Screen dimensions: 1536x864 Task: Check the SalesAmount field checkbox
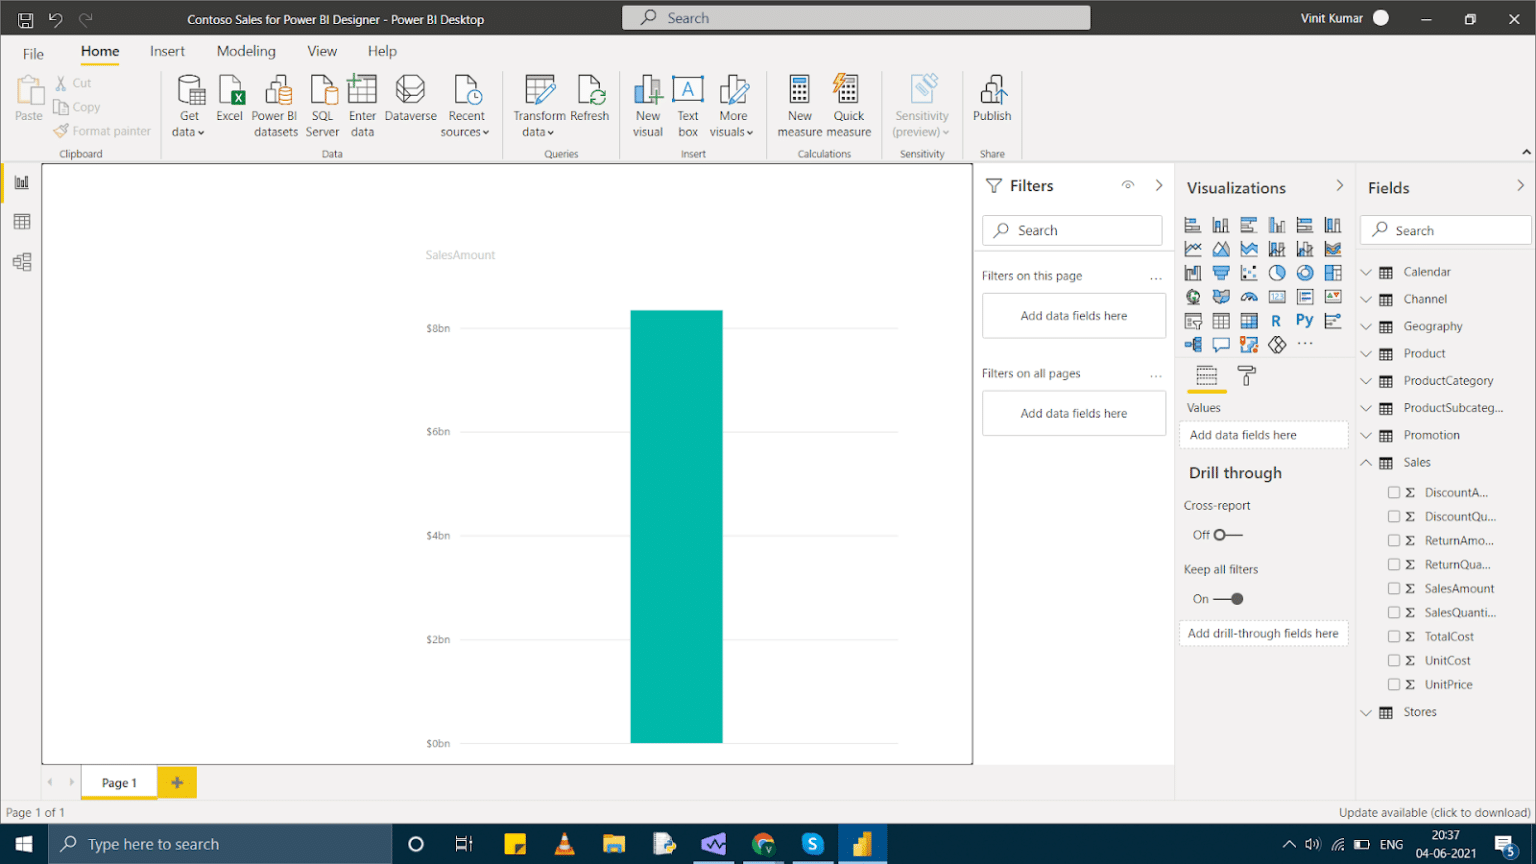point(1396,588)
